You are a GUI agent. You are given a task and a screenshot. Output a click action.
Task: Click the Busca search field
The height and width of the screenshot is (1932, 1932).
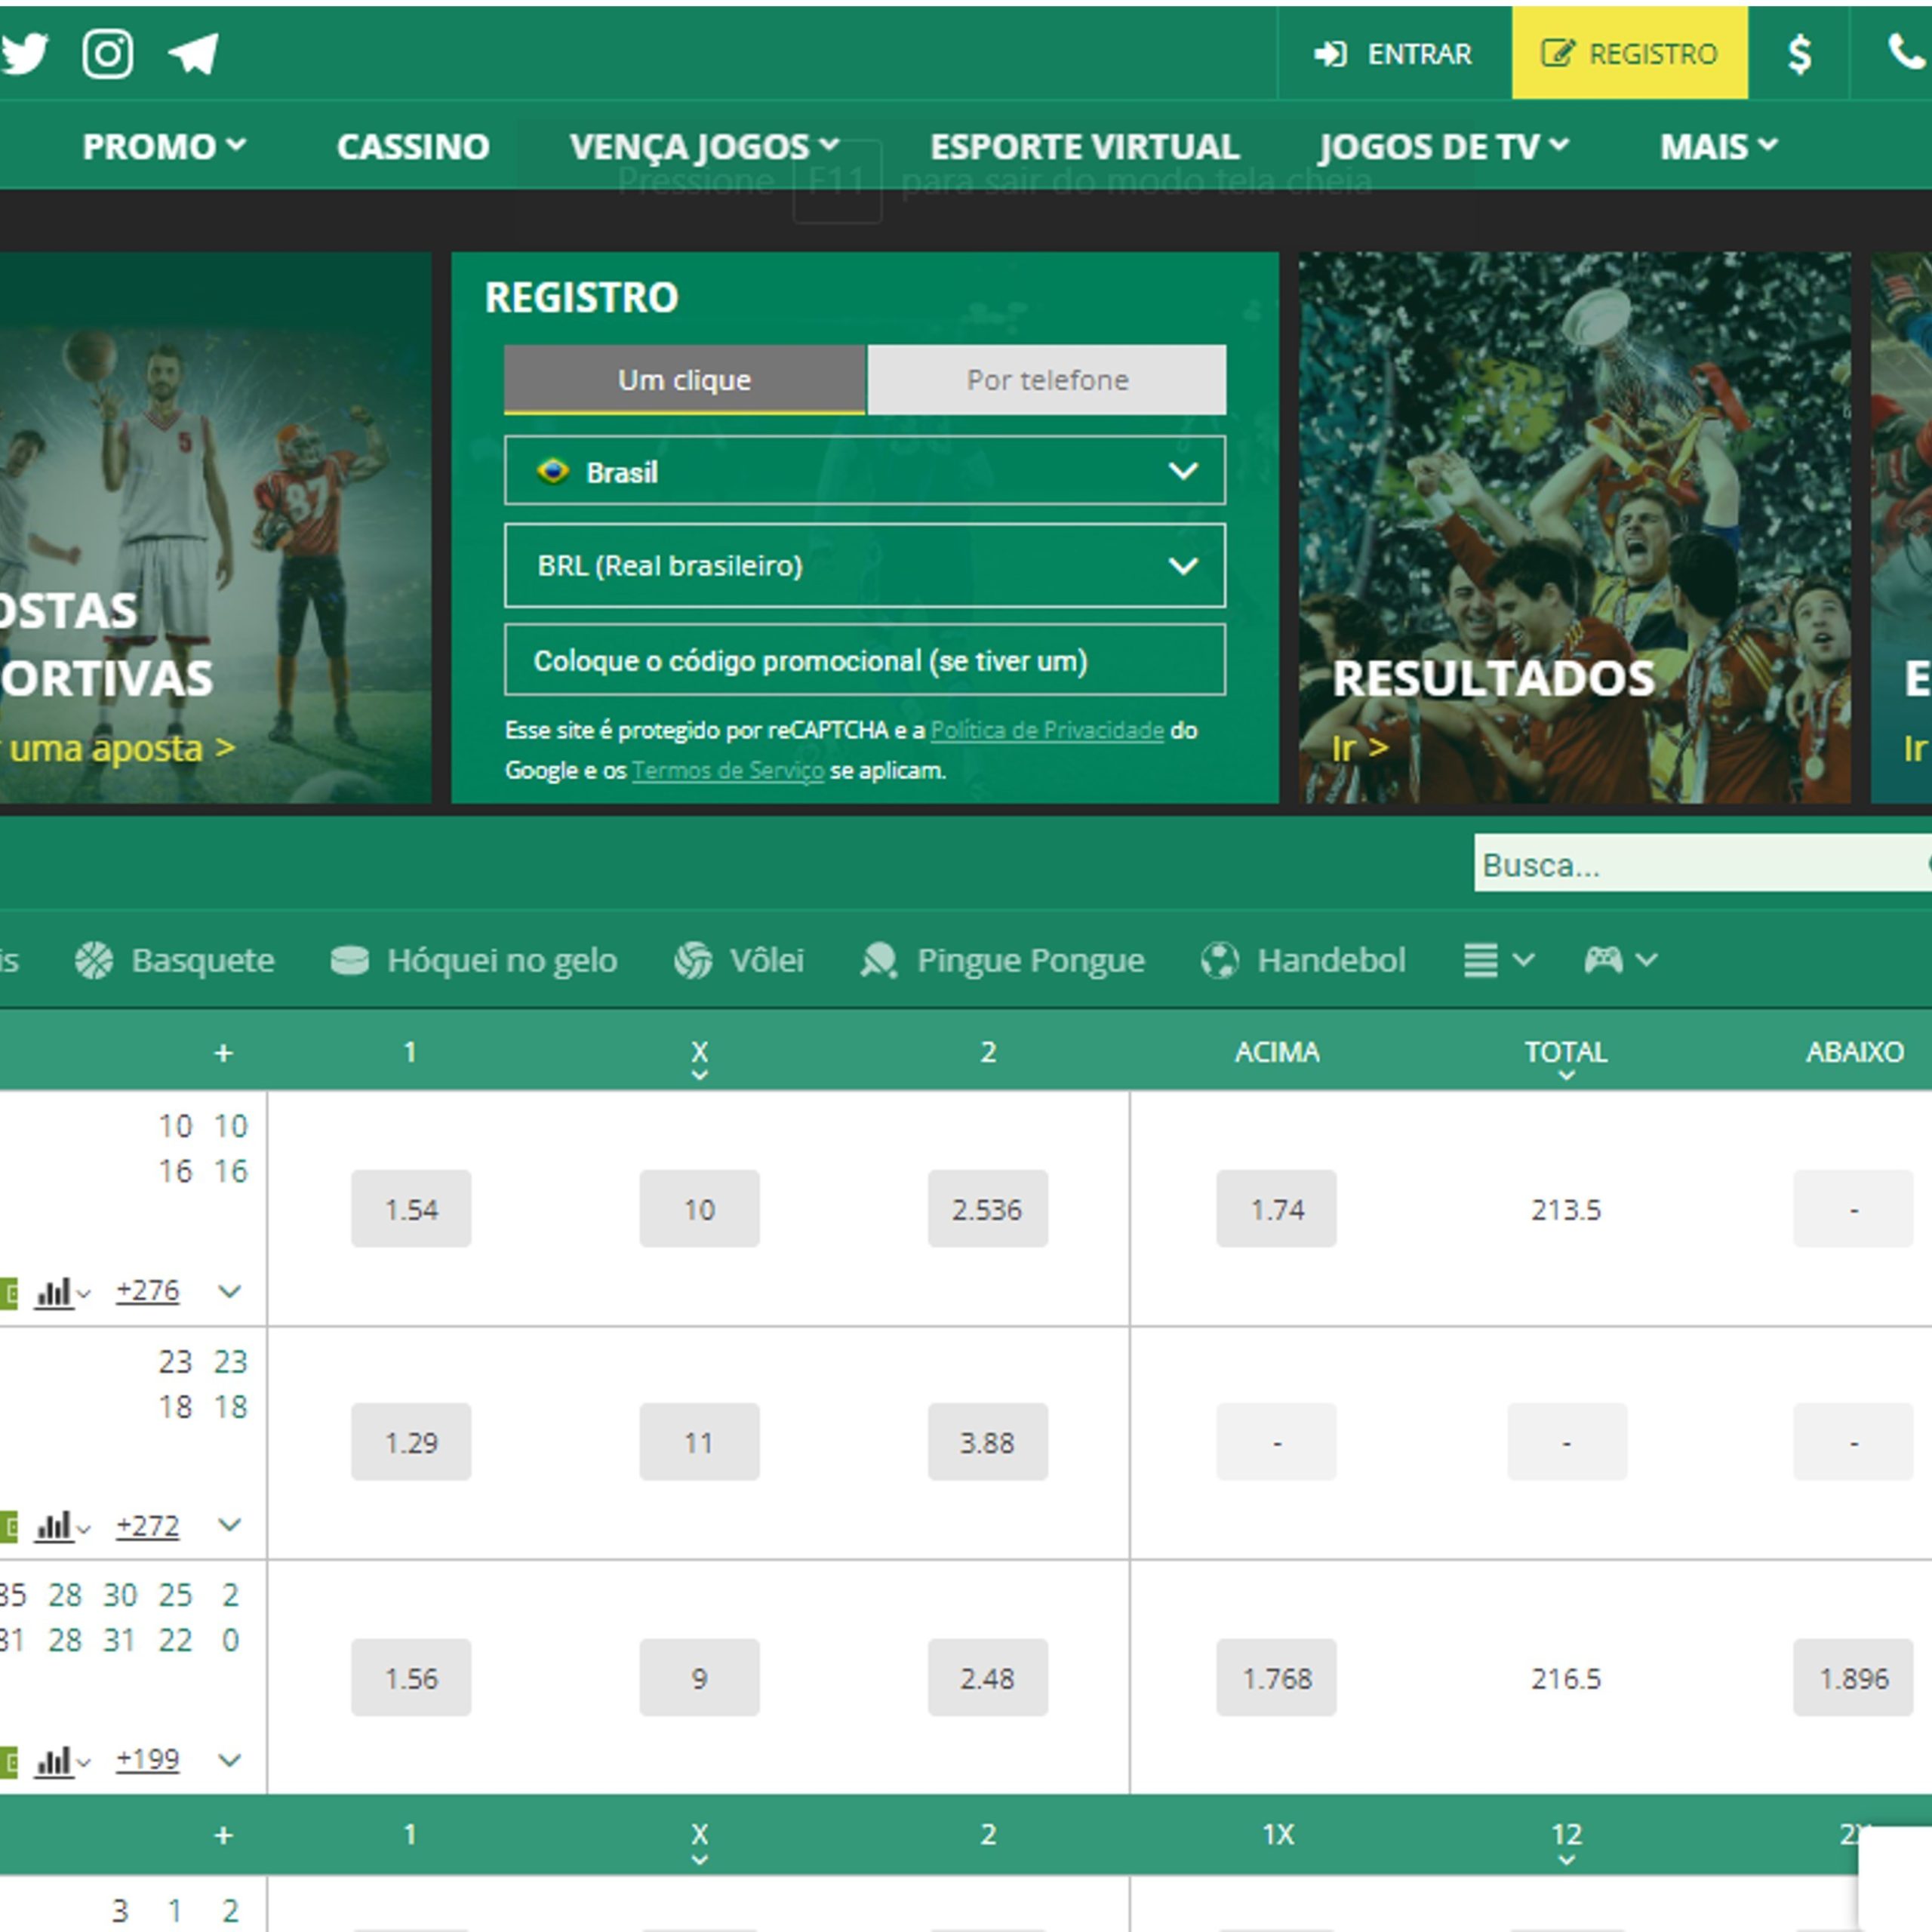point(1702,864)
